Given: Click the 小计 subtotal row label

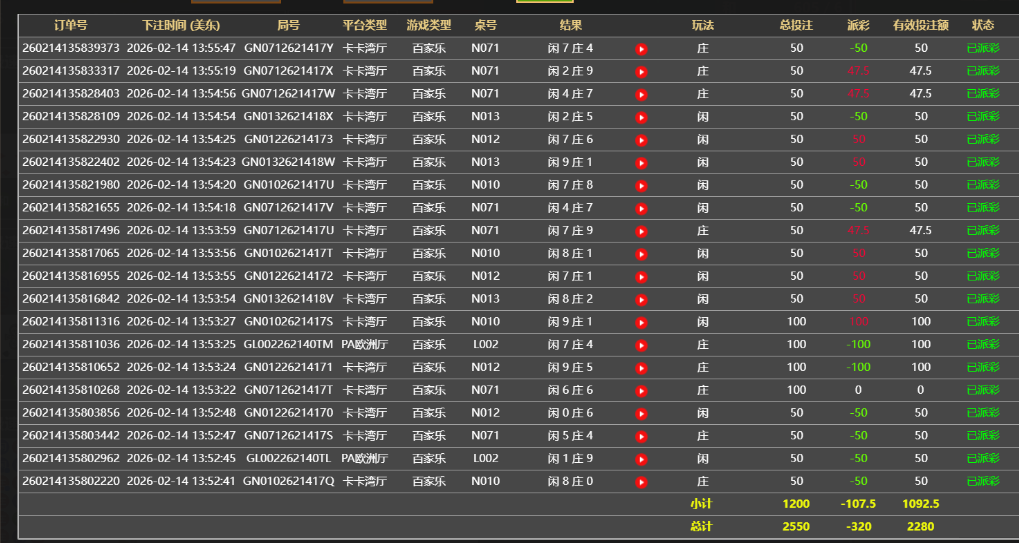Looking at the screenshot, I should (x=702, y=504).
